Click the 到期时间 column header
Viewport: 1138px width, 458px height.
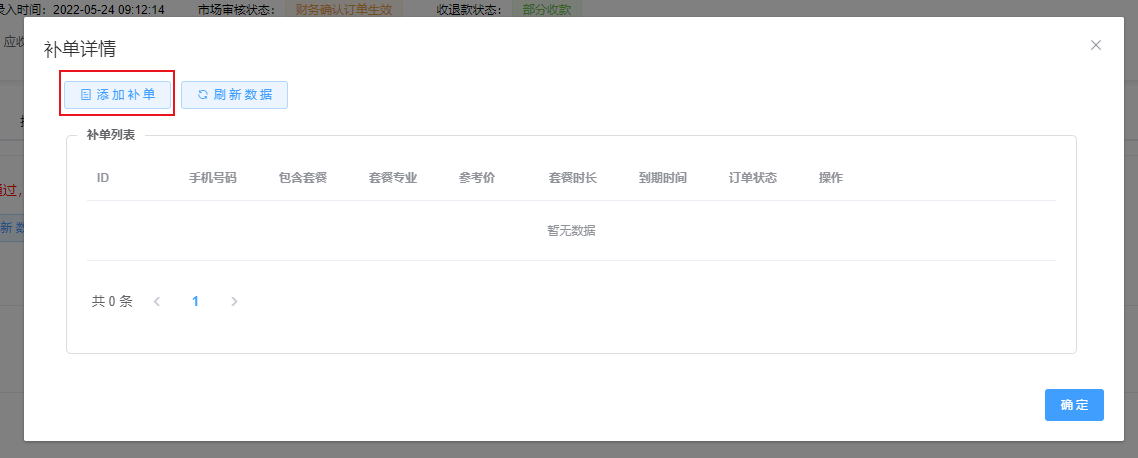[663, 178]
